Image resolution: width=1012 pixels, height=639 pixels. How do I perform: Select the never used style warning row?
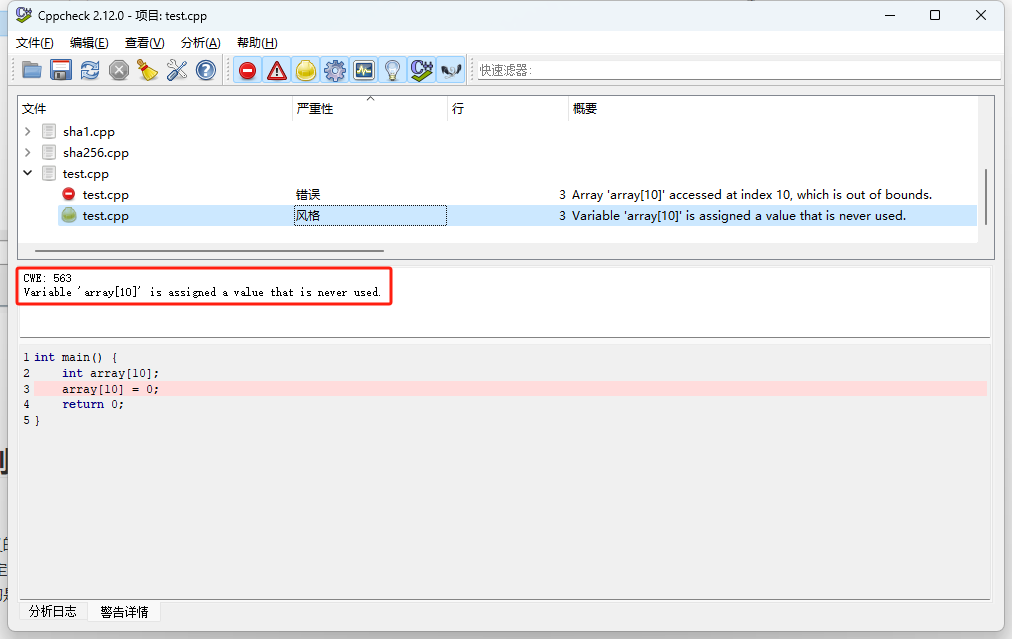(517, 216)
